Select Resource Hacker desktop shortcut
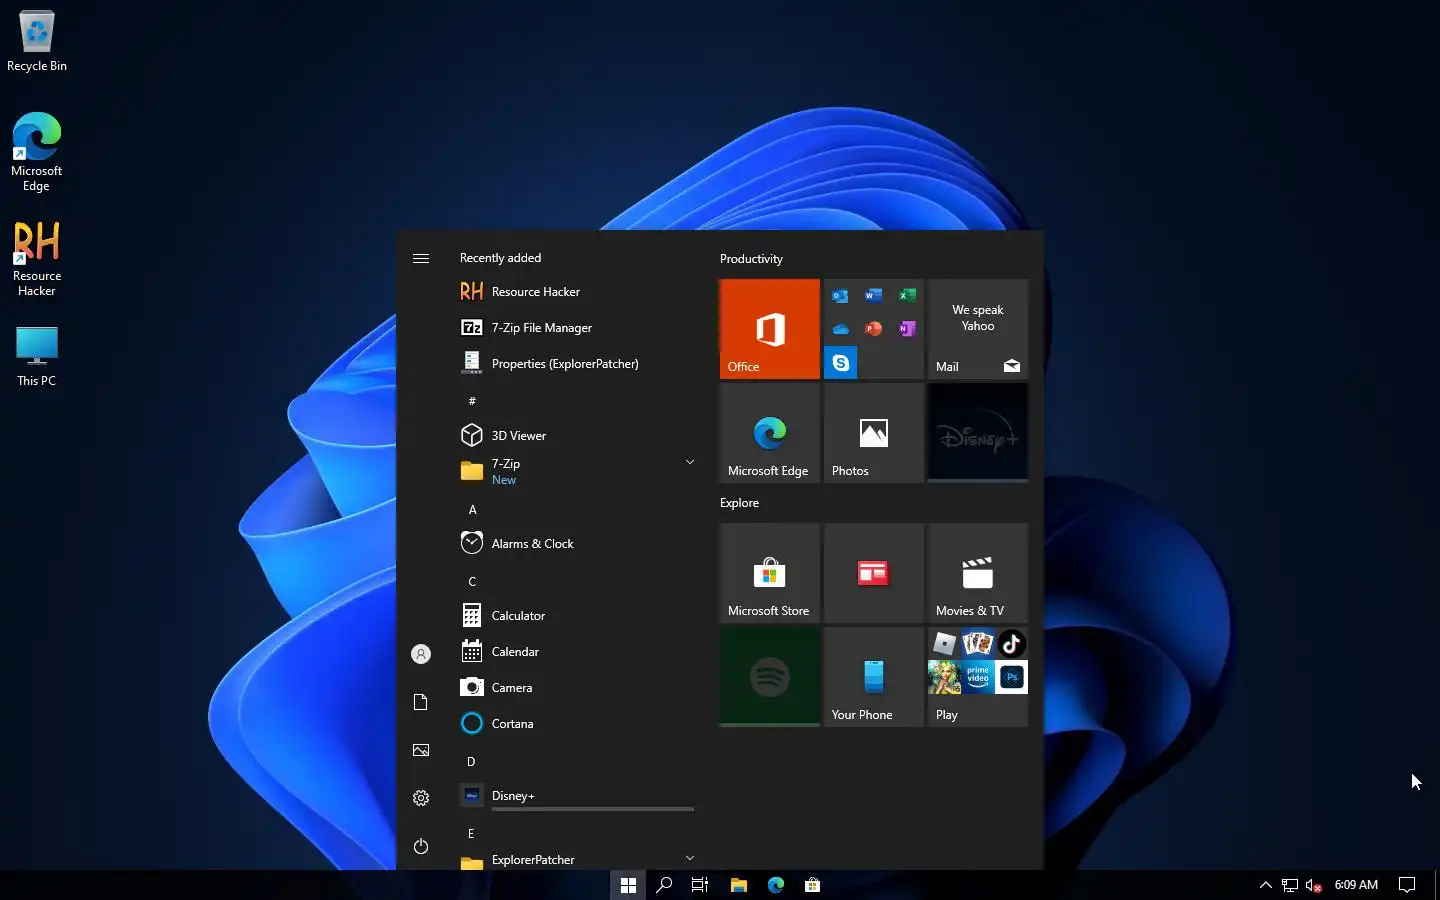 click(x=37, y=259)
